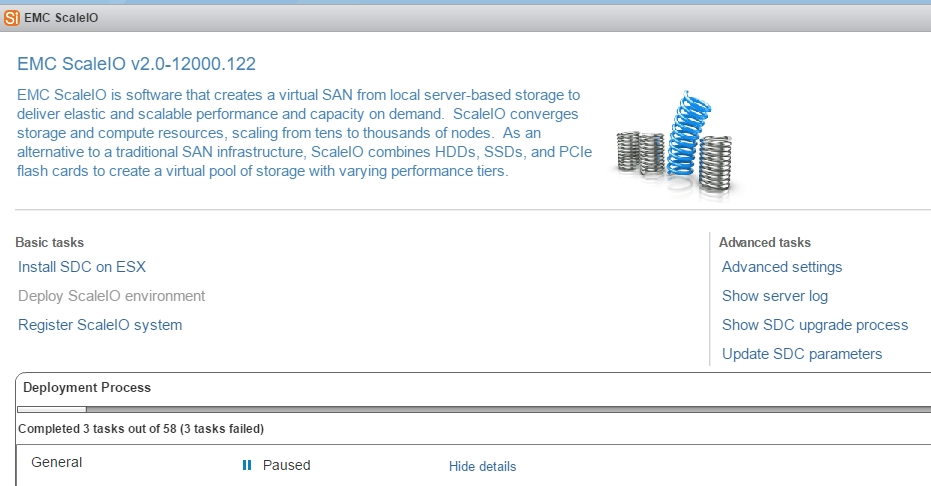Click Deploy ScaleIO environment link

coord(112,296)
